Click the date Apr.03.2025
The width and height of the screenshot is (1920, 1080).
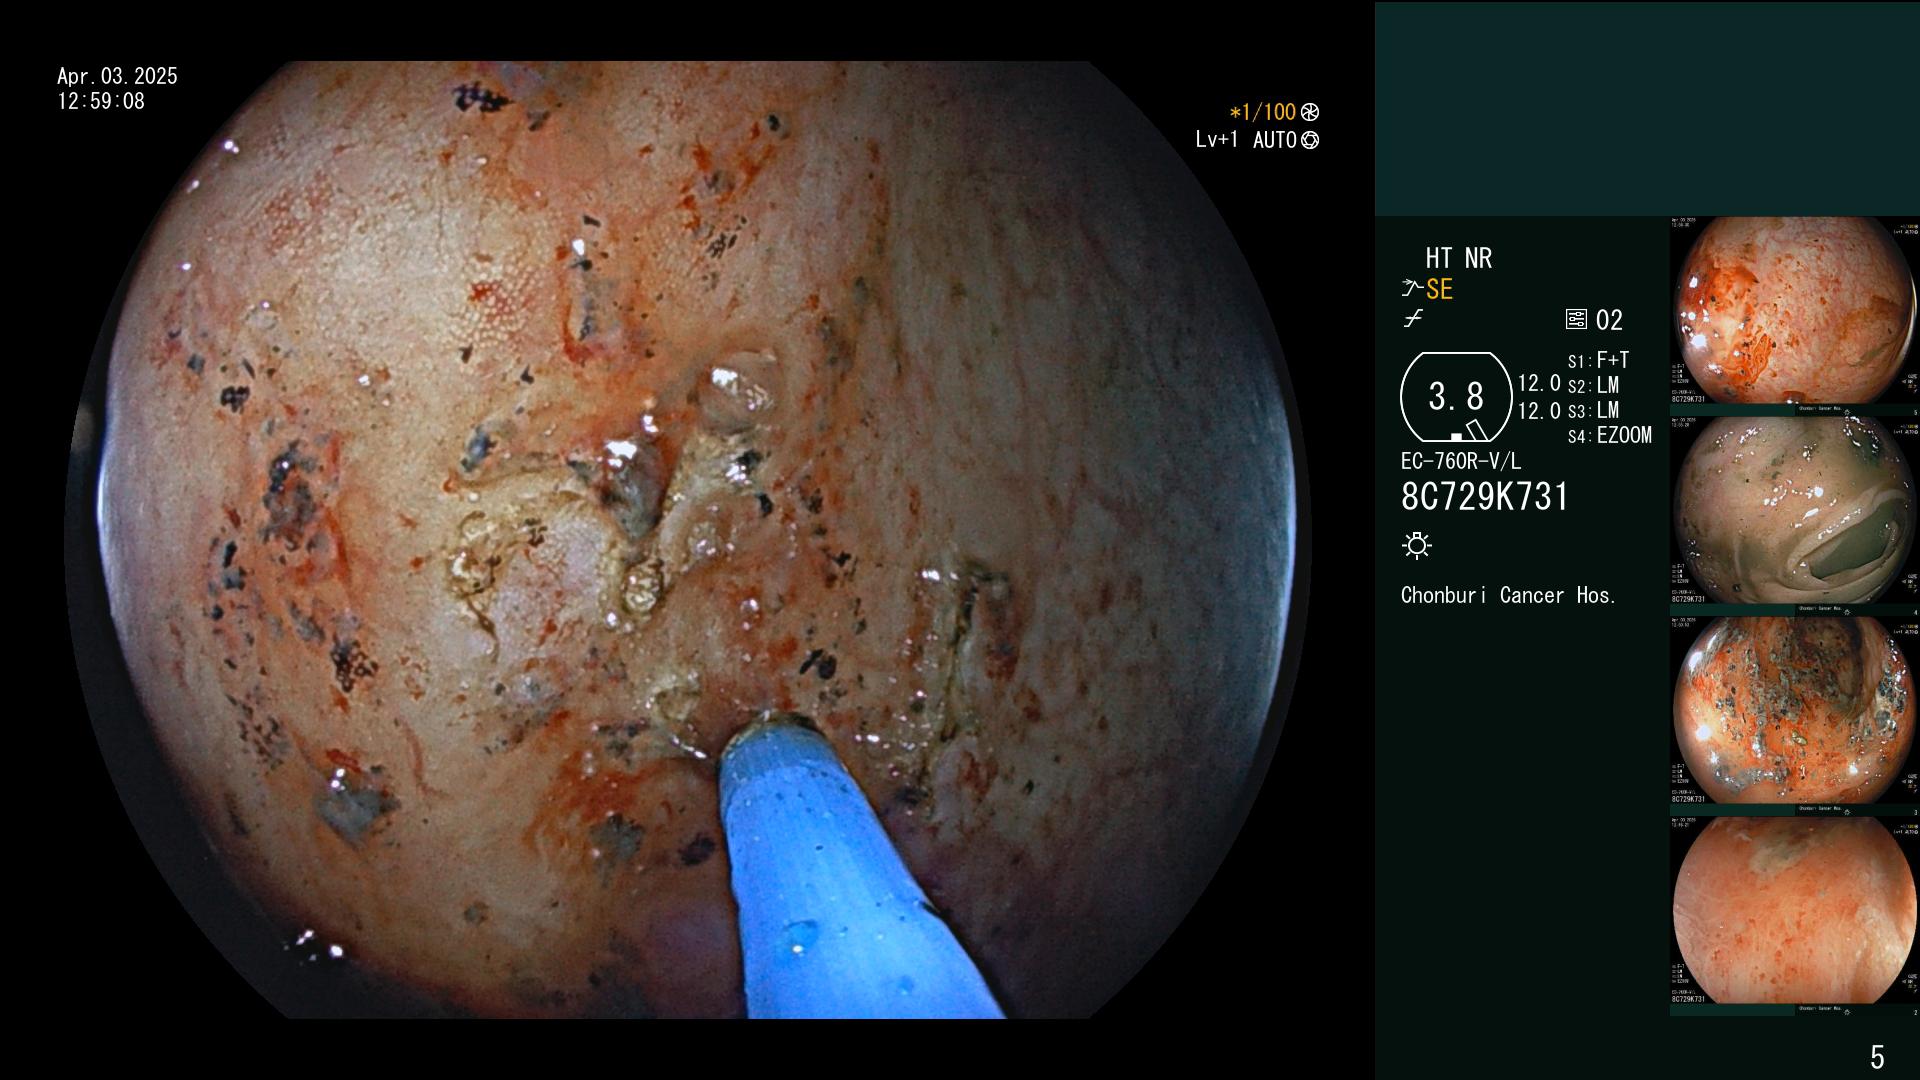(x=117, y=76)
